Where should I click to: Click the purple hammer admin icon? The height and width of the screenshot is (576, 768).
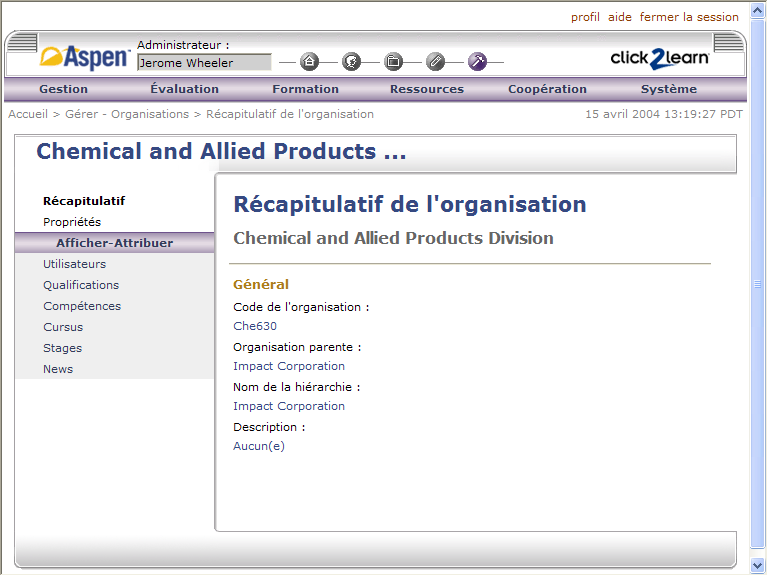[x=478, y=62]
